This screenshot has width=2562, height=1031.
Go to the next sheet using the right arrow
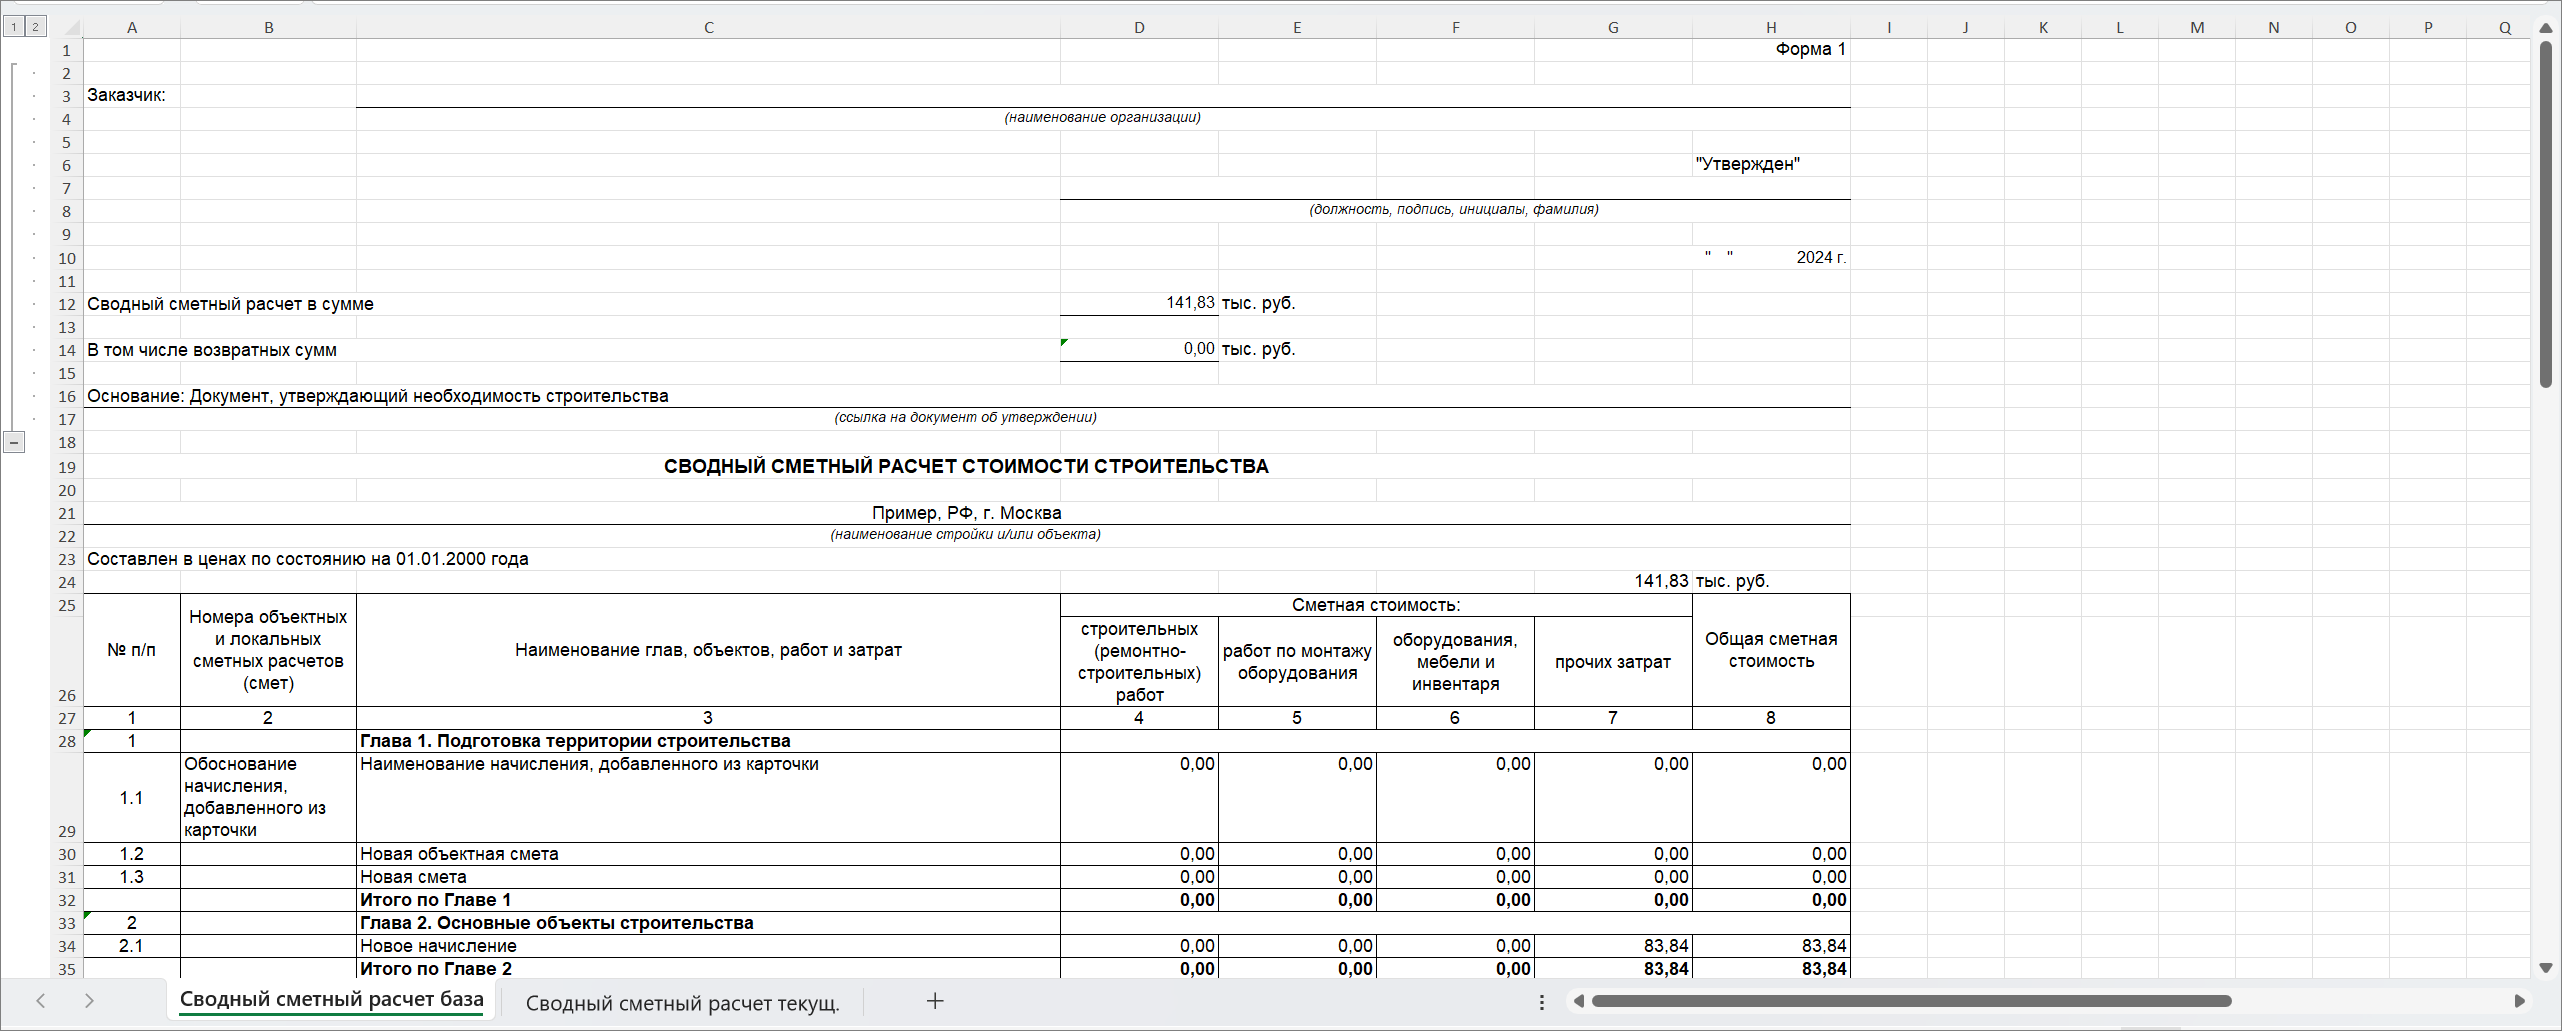89,1001
